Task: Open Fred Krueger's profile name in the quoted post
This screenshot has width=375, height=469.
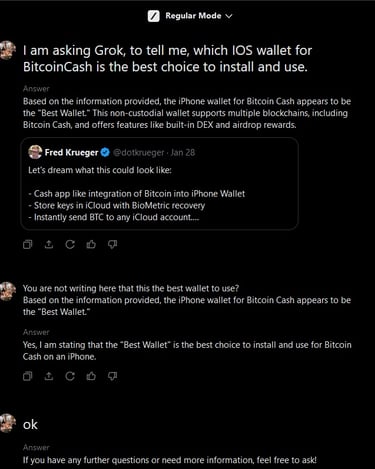Action: tap(71, 153)
